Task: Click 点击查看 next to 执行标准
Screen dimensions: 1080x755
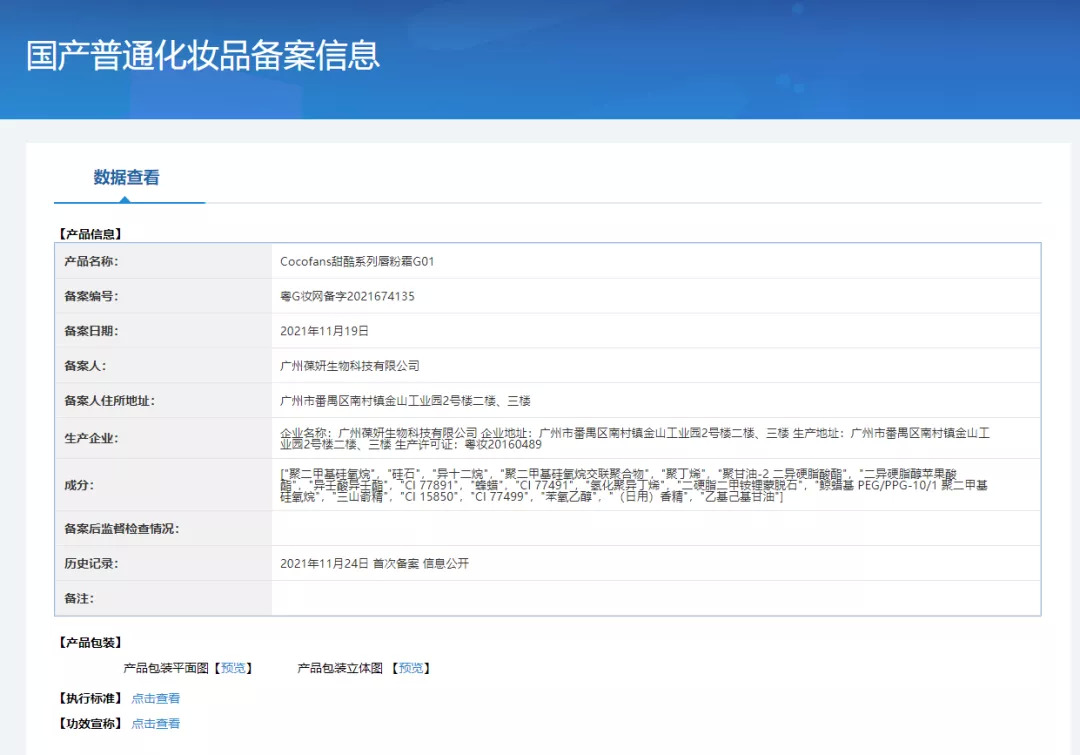Action: (x=156, y=698)
